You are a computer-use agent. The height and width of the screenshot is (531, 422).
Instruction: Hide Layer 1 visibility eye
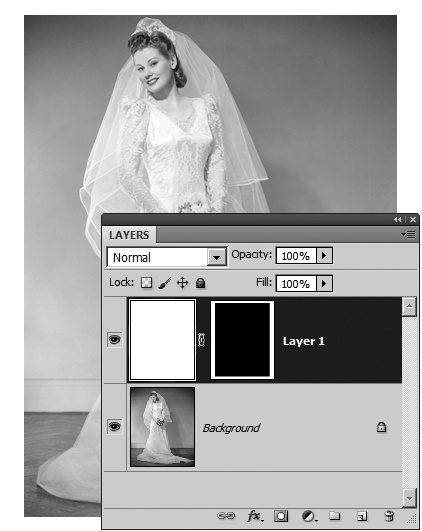point(114,339)
